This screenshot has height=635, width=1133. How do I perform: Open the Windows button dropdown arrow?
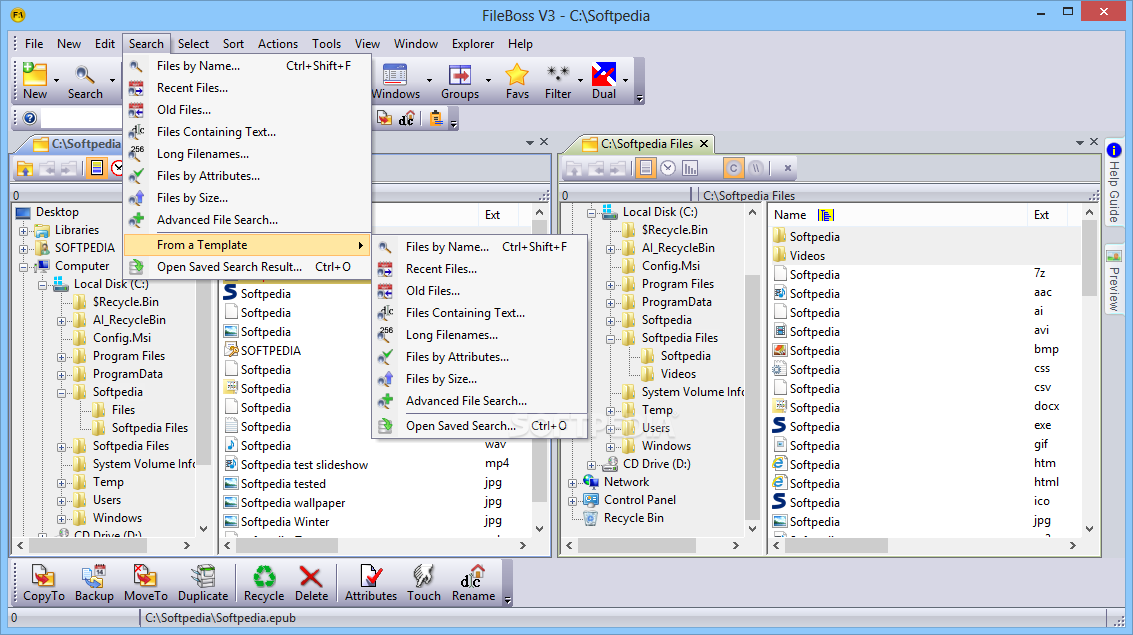tap(429, 80)
